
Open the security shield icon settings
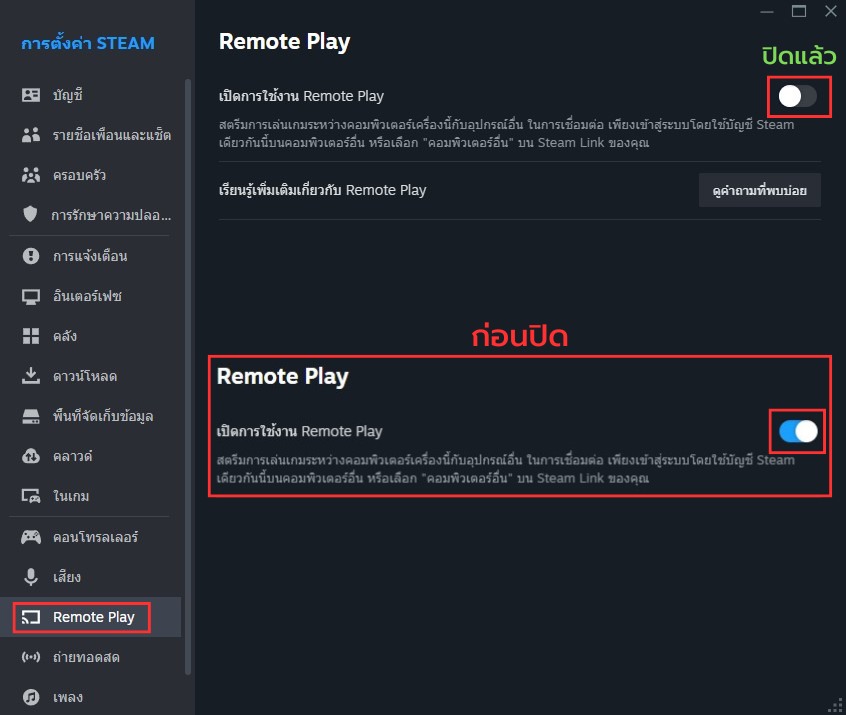point(31,215)
